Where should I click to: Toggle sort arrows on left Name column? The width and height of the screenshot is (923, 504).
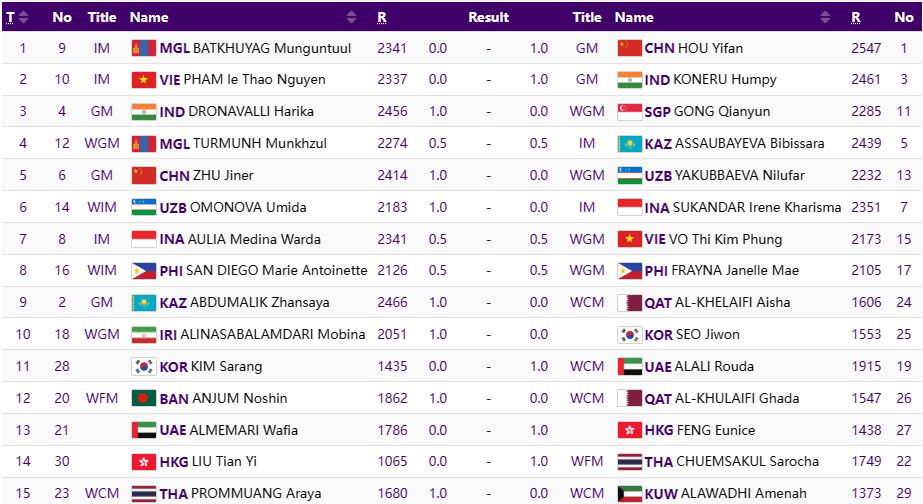pos(351,17)
